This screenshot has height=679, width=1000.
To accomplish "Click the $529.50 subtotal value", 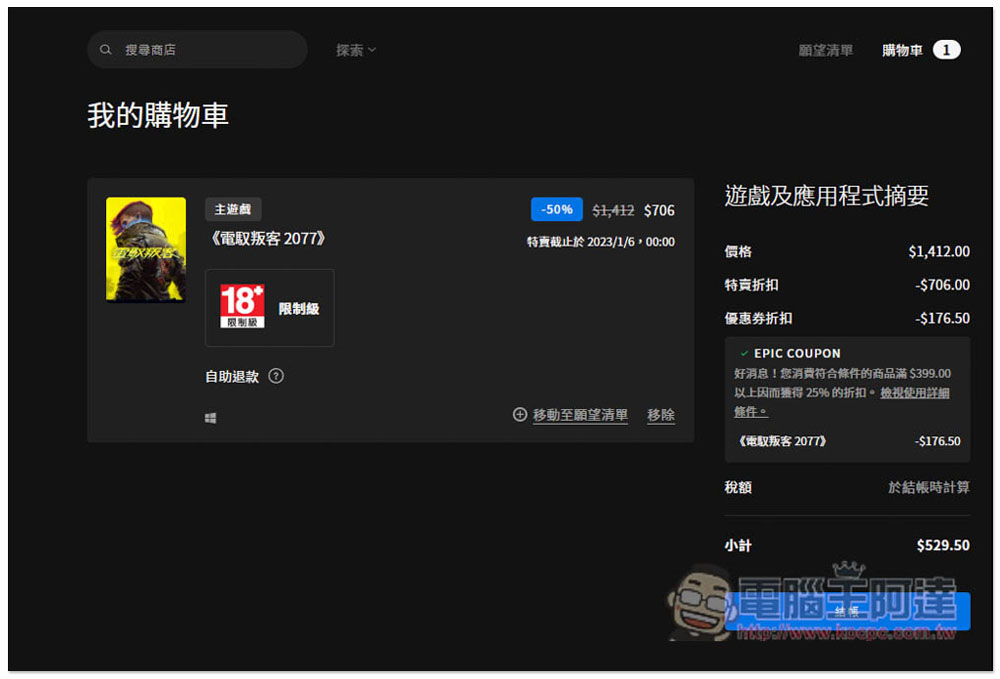I will click(x=943, y=545).
